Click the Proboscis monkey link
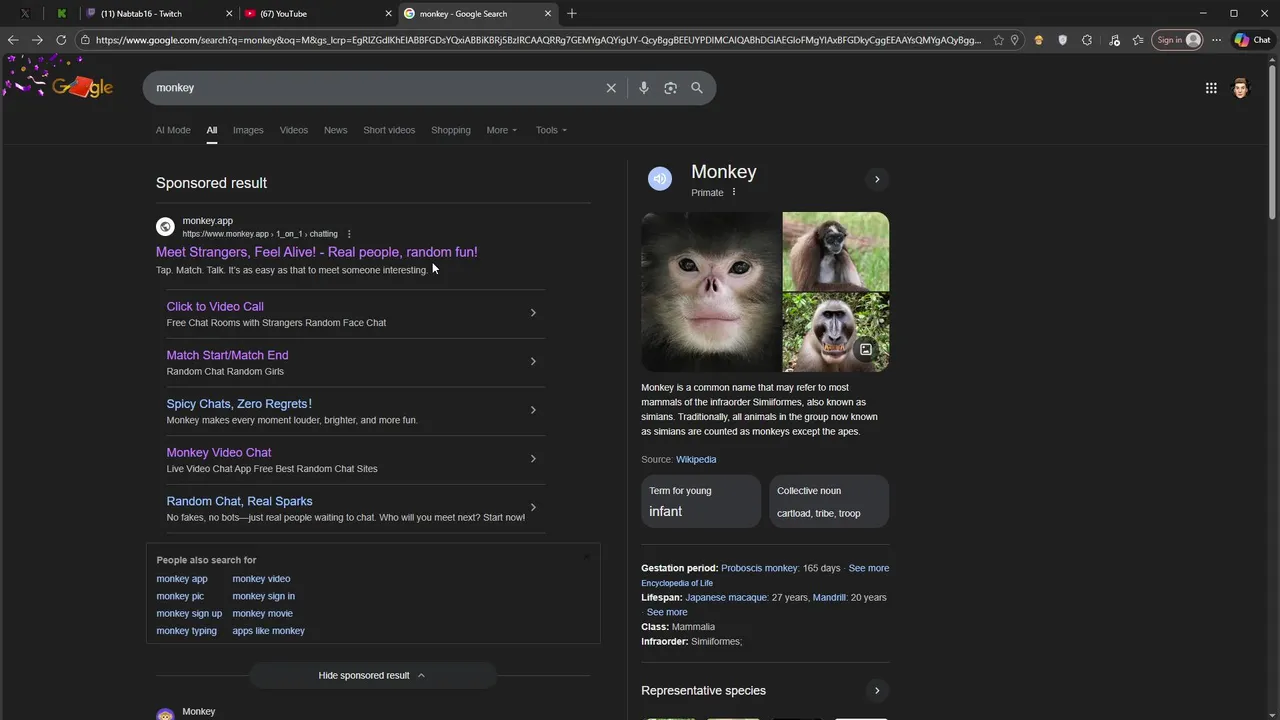This screenshot has height=720, width=1280. pyautogui.click(x=760, y=568)
